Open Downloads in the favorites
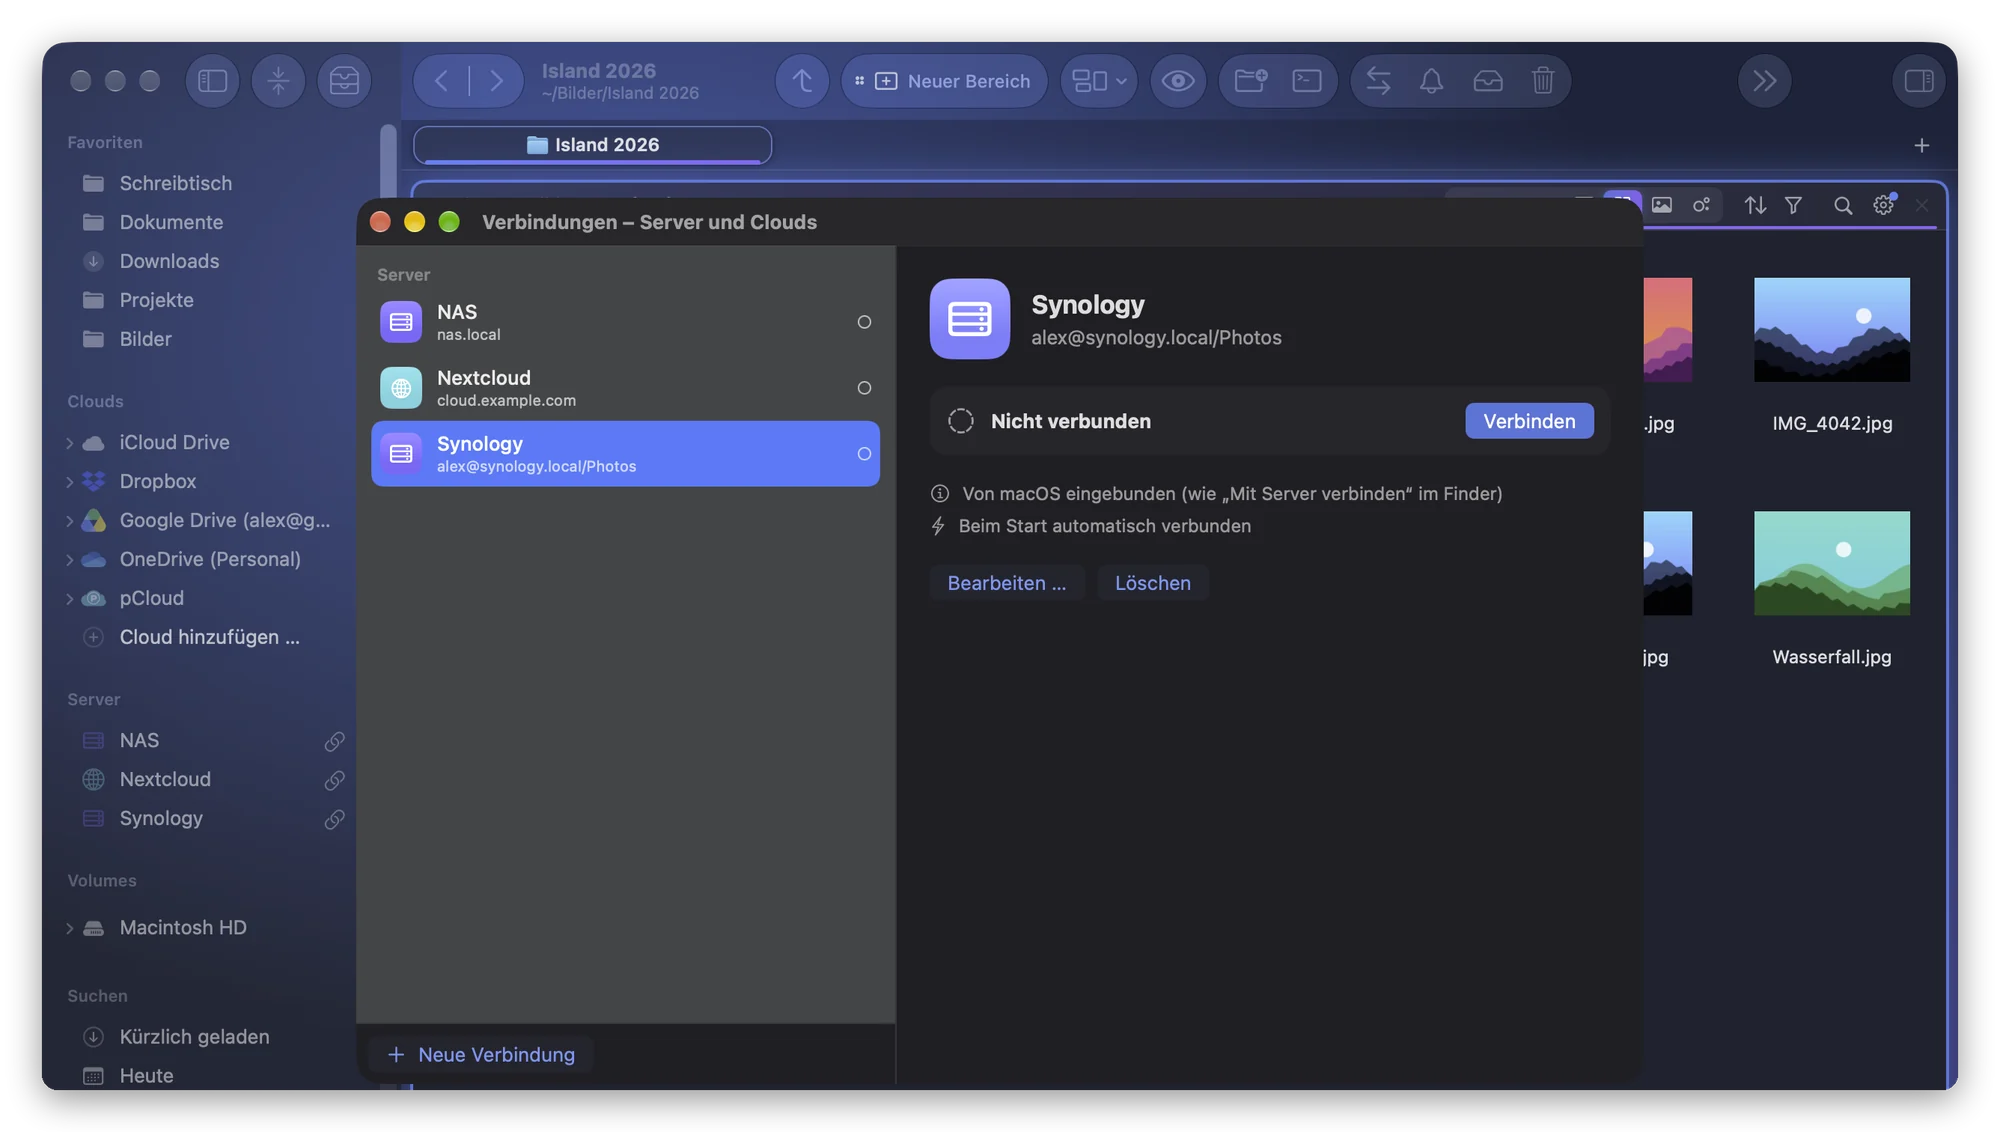2000x1132 pixels. coord(169,261)
